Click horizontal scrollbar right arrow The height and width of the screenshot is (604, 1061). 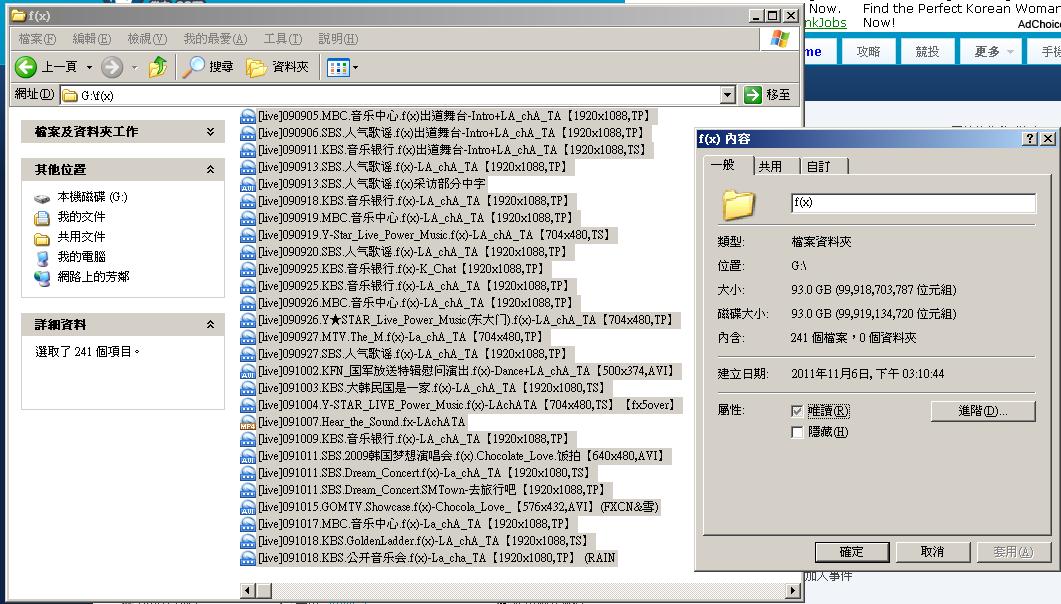[792, 590]
